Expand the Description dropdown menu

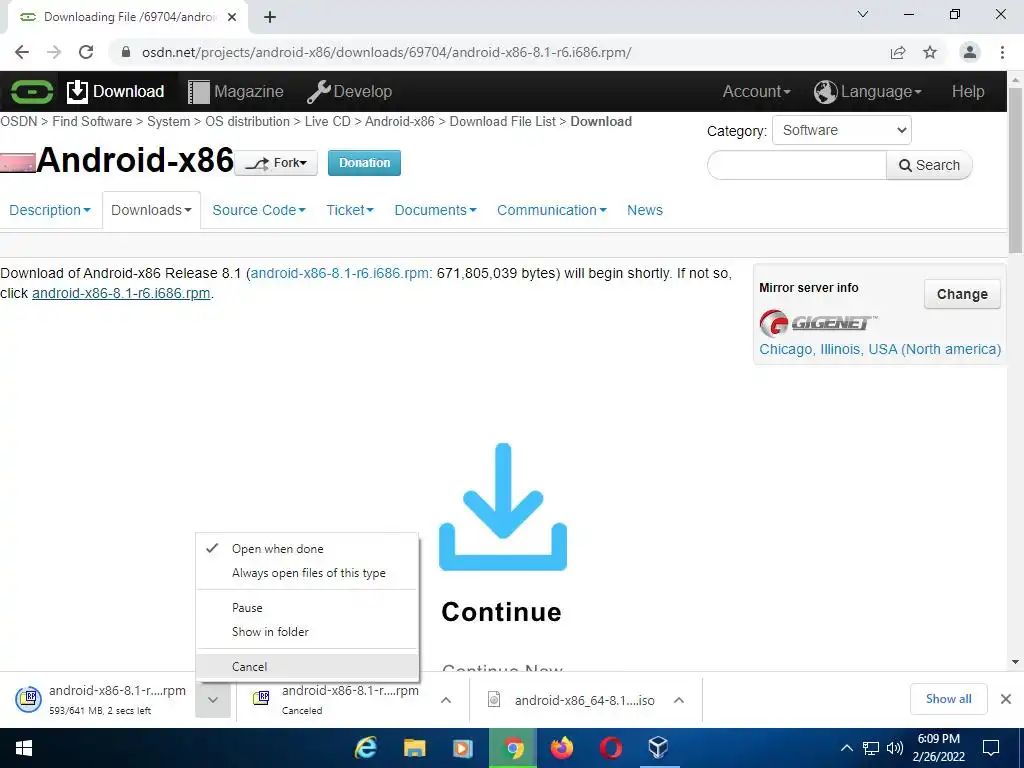[x=50, y=210]
